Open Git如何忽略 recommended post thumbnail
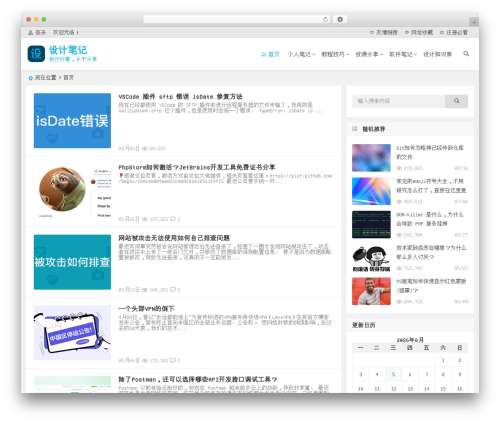The width and height of the screenshot is (500, 423). click(x=371, y=158)
